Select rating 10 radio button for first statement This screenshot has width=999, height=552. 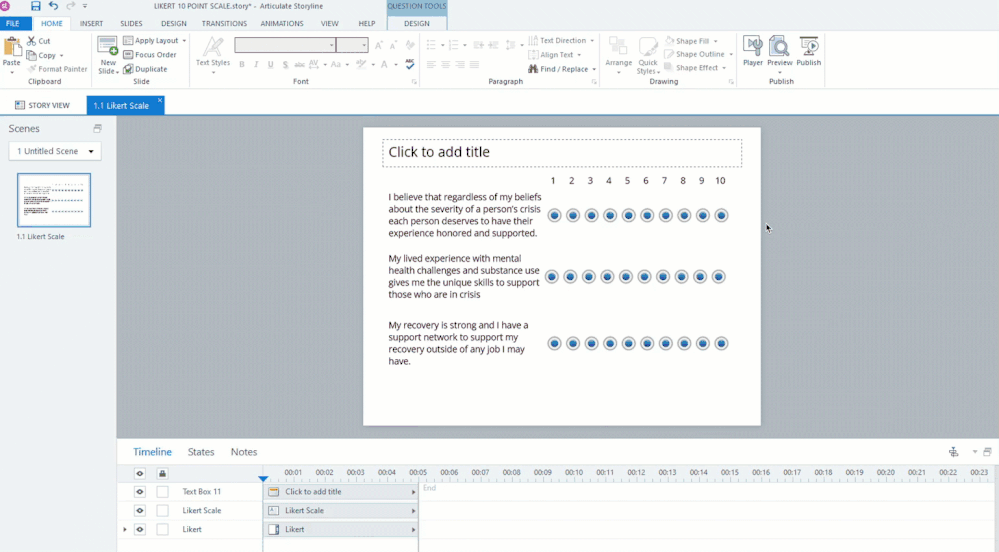coord(721,215)
